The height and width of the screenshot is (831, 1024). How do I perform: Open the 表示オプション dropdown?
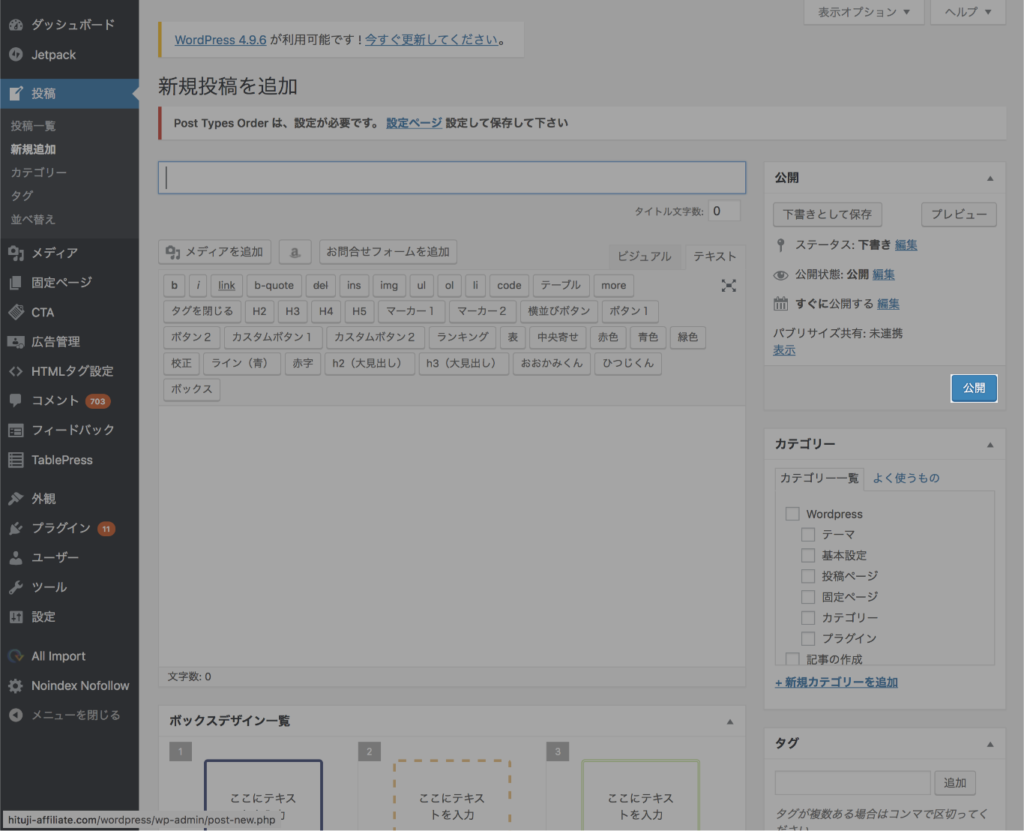coord(863,12)
